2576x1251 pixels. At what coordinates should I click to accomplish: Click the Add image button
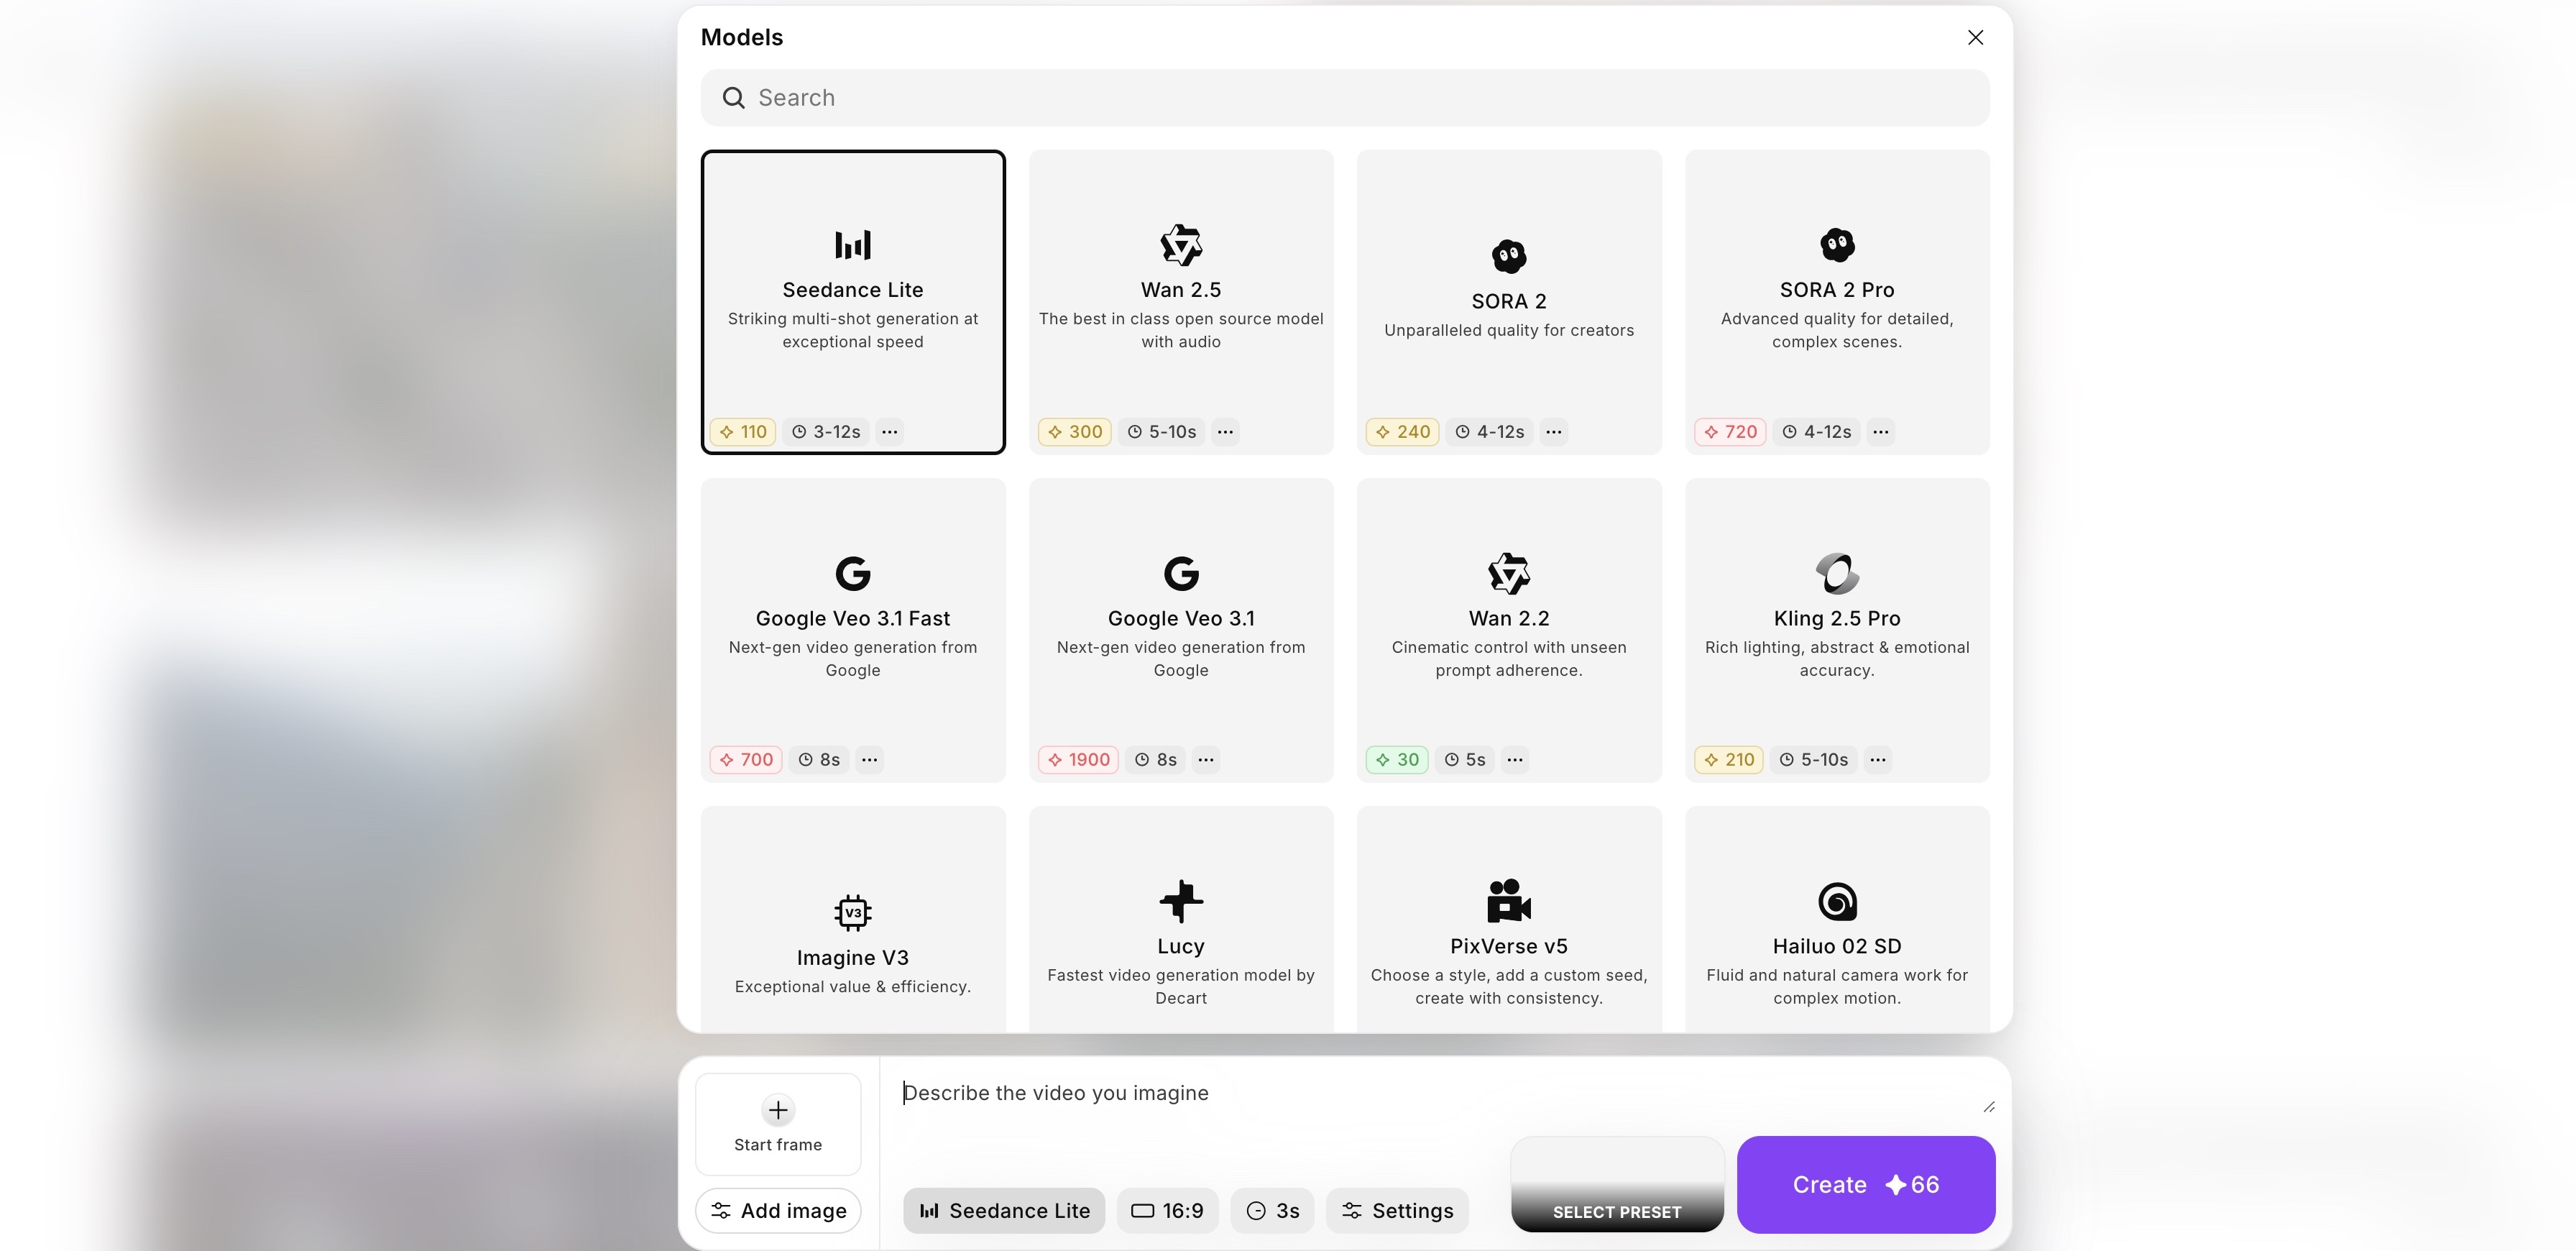[778, 1211]
